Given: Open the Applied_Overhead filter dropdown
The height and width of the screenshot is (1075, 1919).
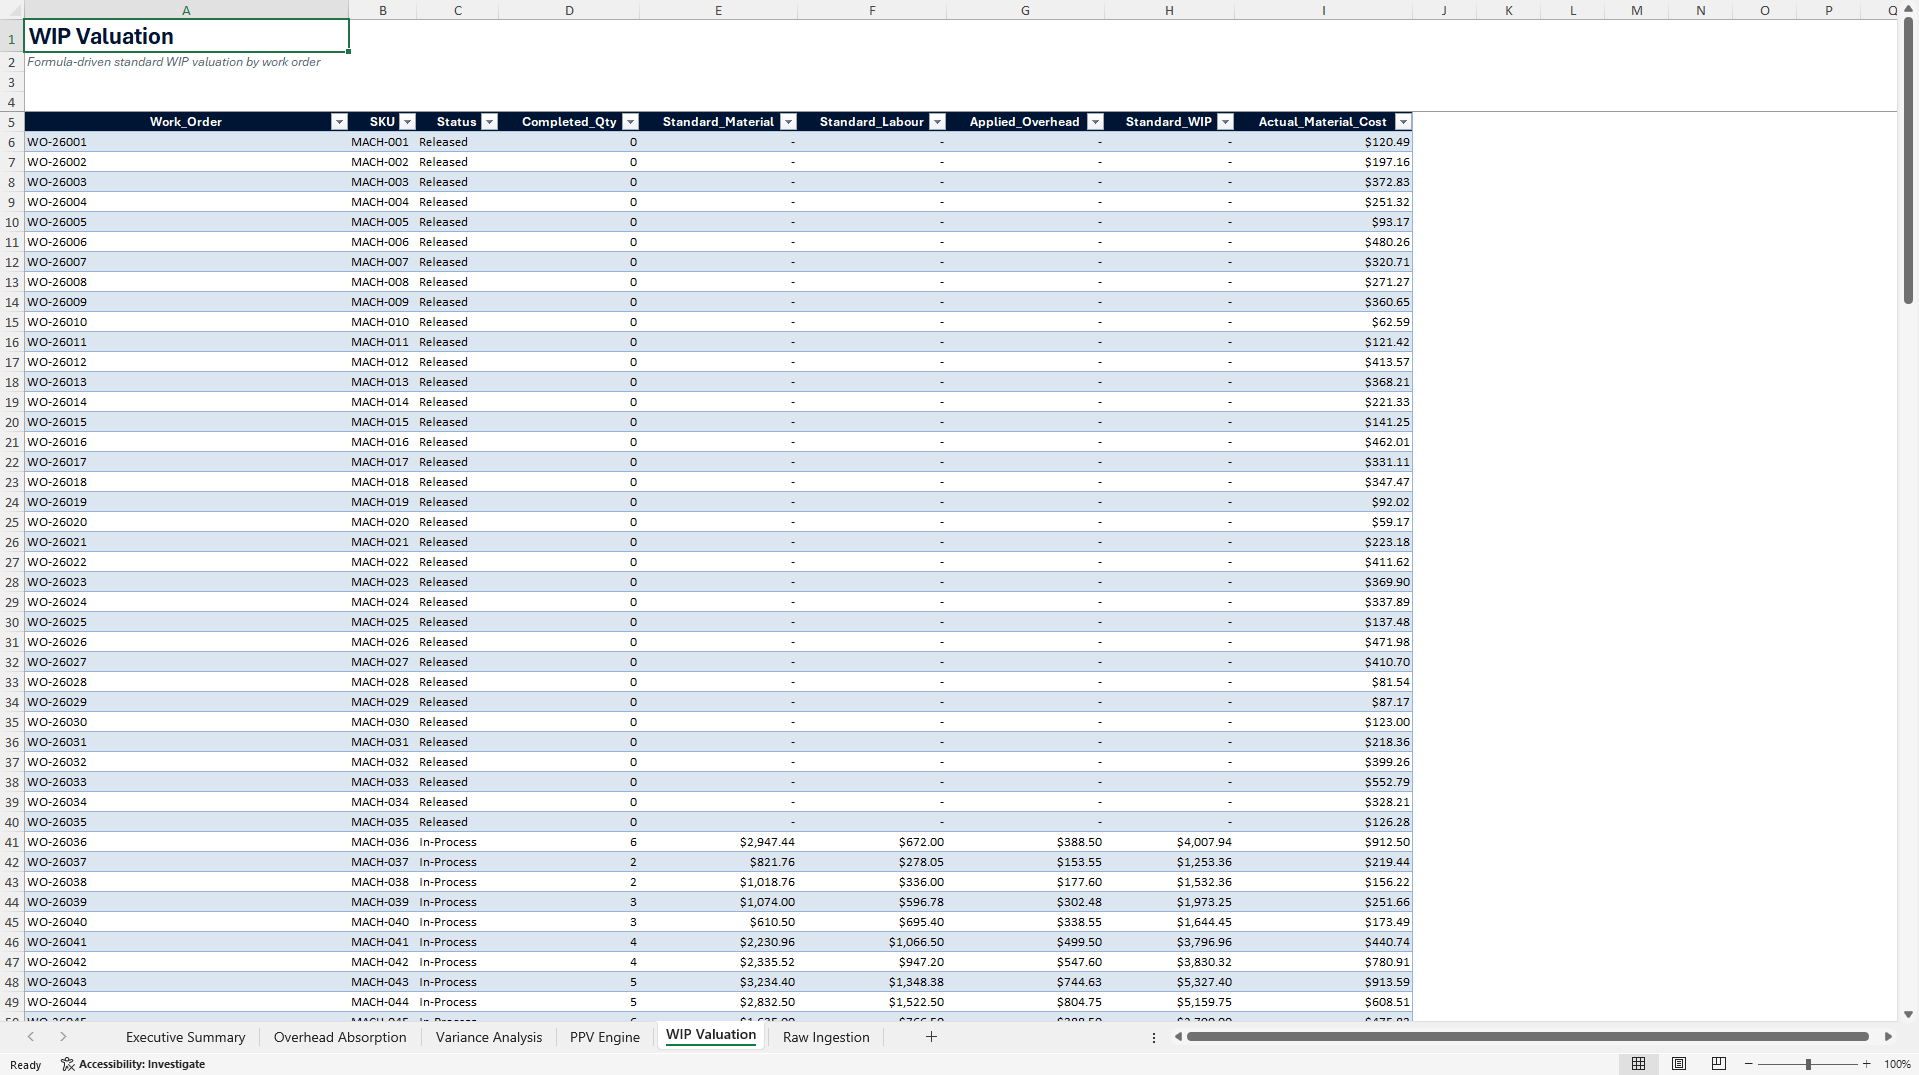Looking at the screenshot, I should [x=1095, y=122].
